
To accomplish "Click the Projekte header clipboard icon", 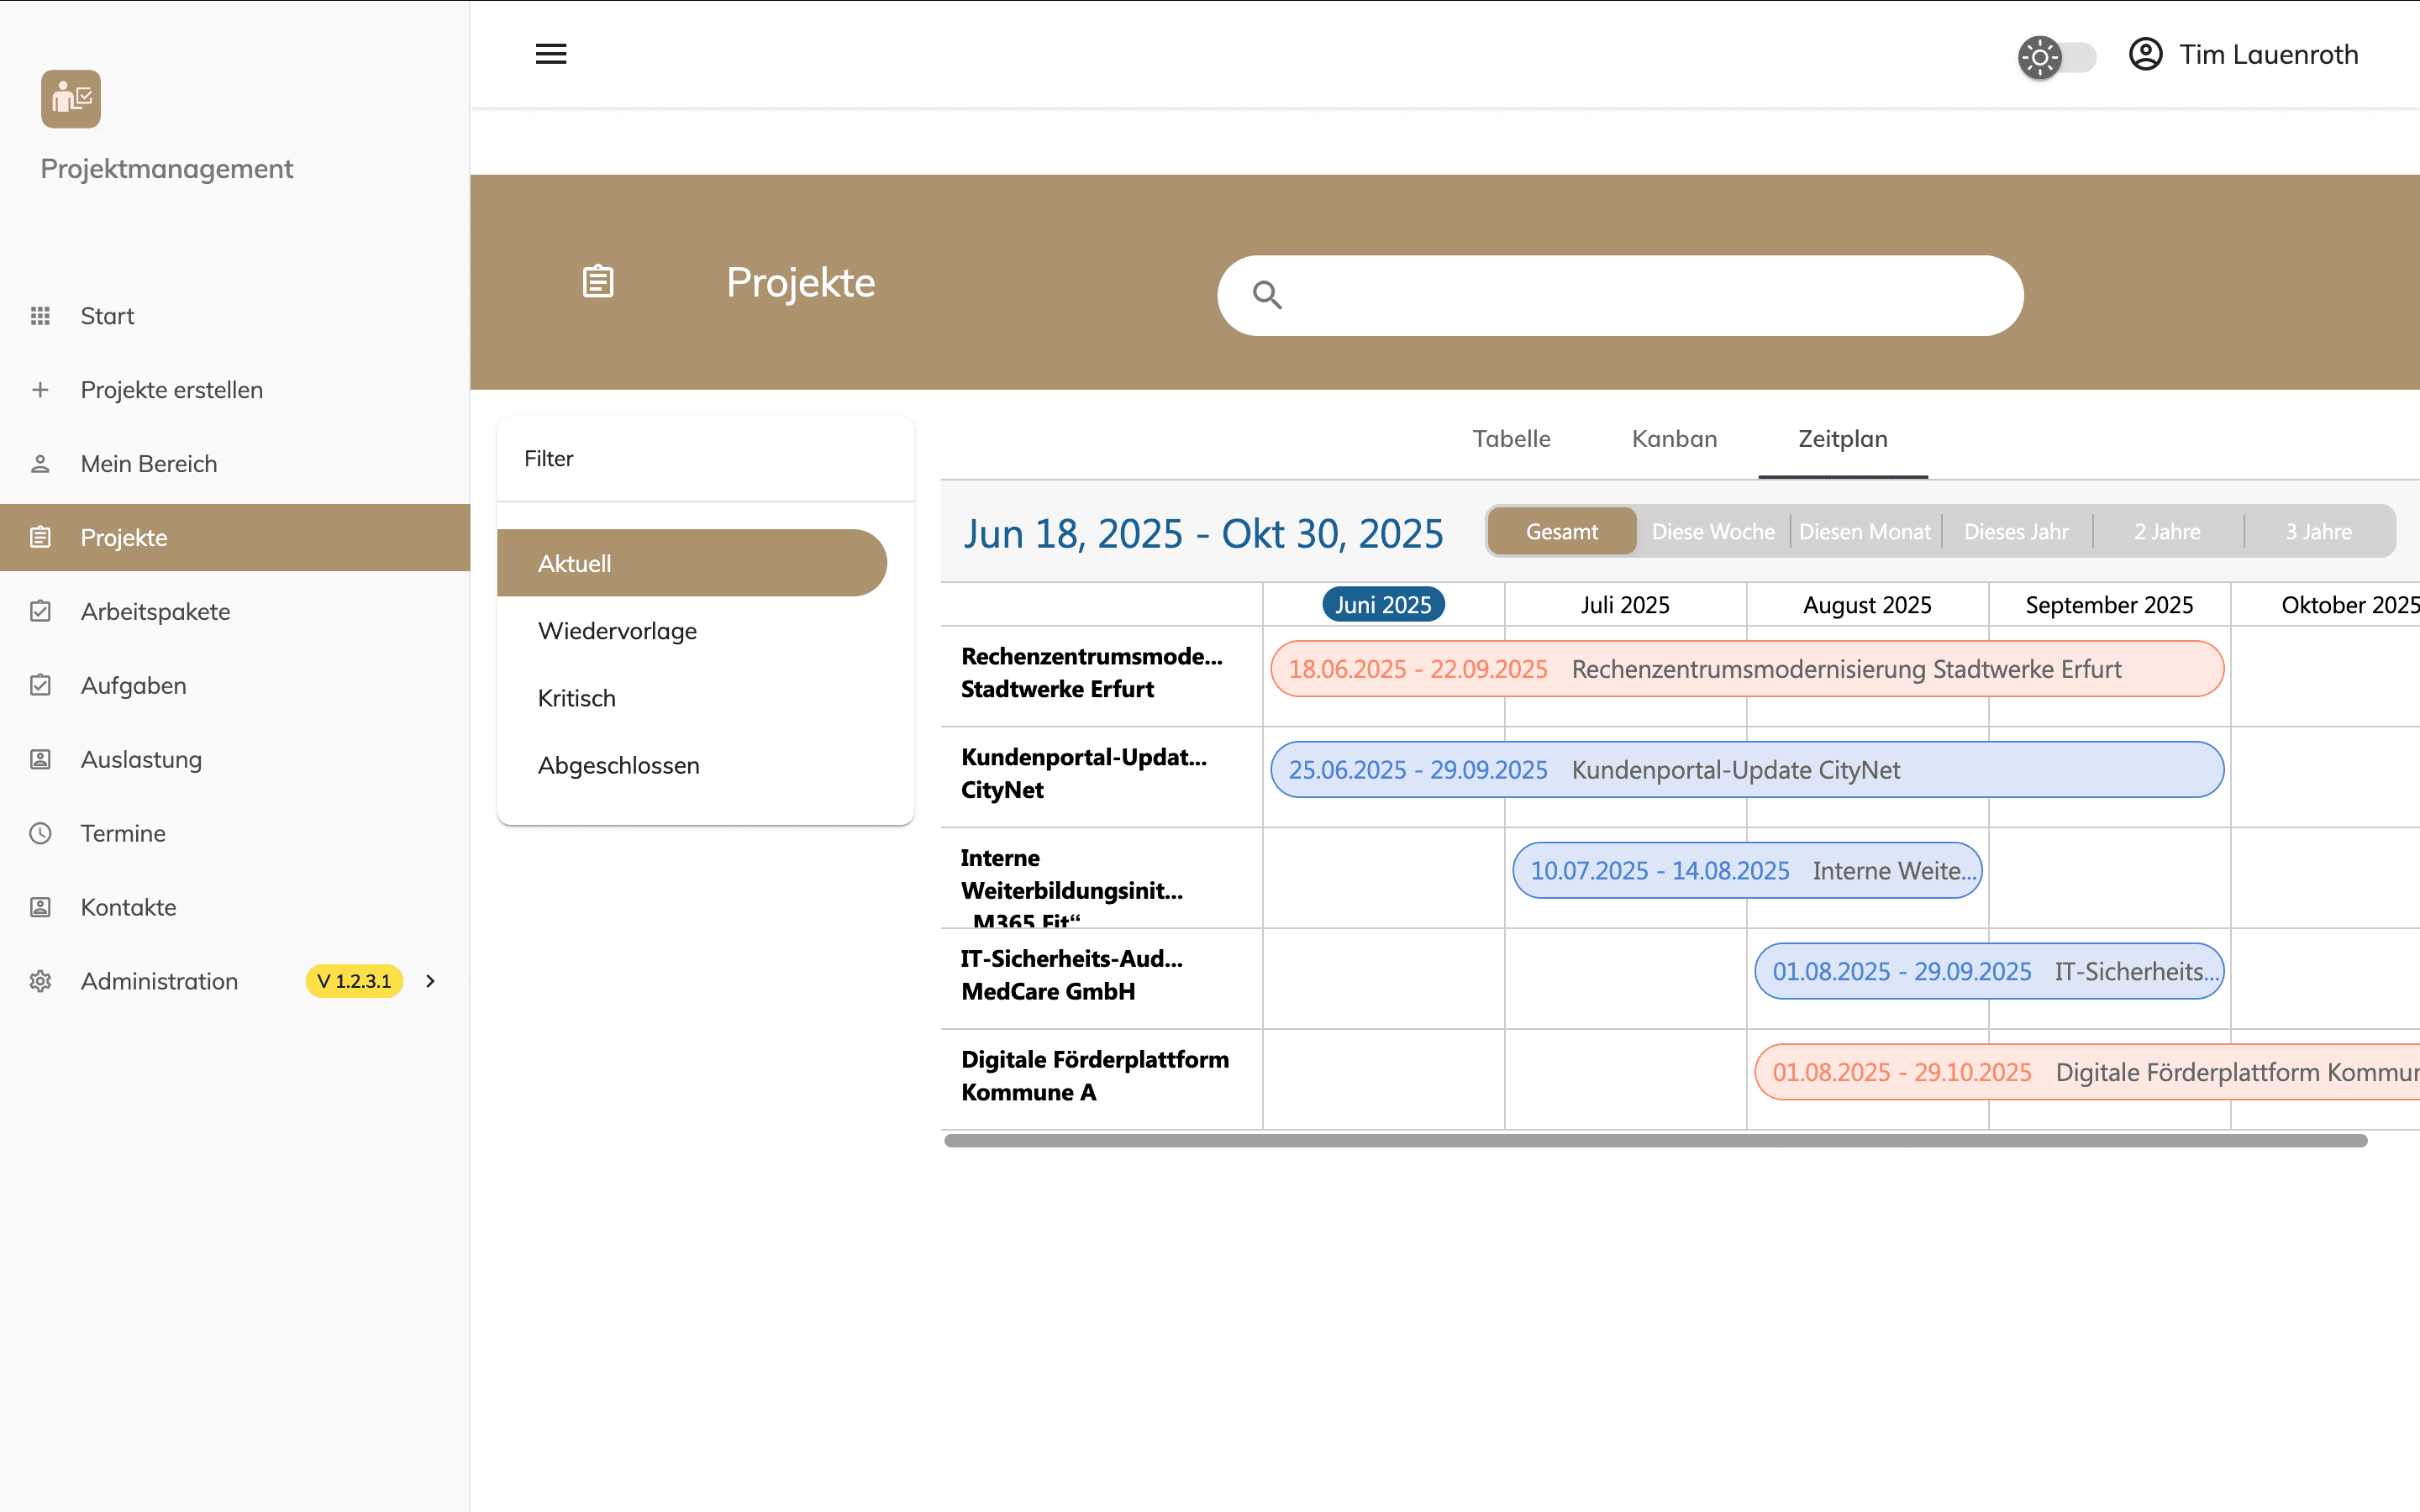I will click(x=598, y=281).
